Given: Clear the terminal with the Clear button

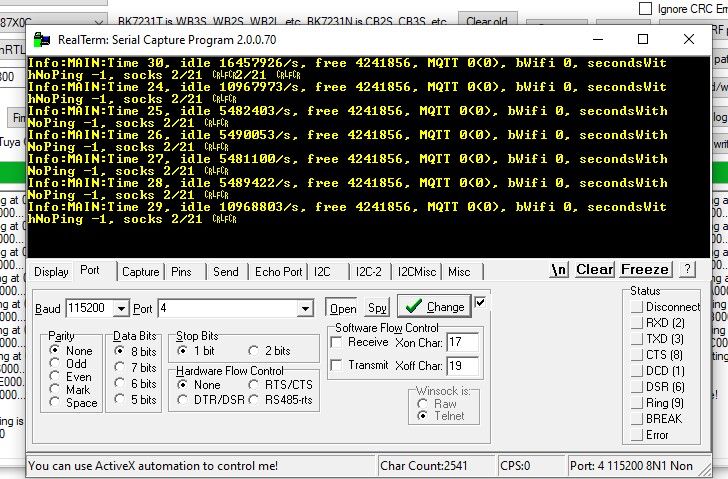Looking at the screenshot, I should 595,270.
